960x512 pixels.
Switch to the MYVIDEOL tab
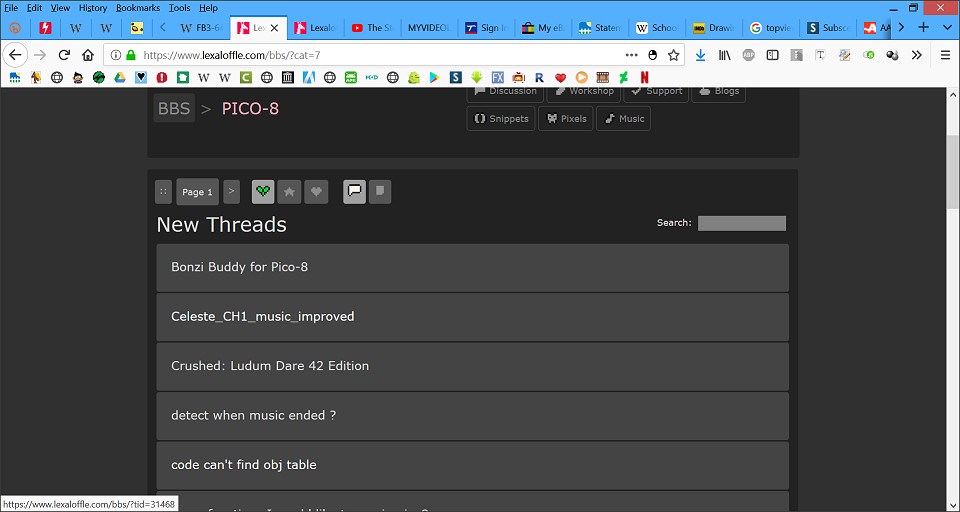(x=429, y=28)
